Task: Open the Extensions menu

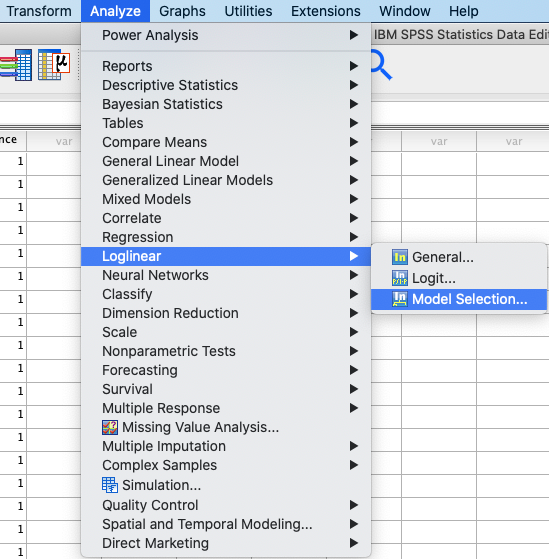Action: [x=325, y=11]
